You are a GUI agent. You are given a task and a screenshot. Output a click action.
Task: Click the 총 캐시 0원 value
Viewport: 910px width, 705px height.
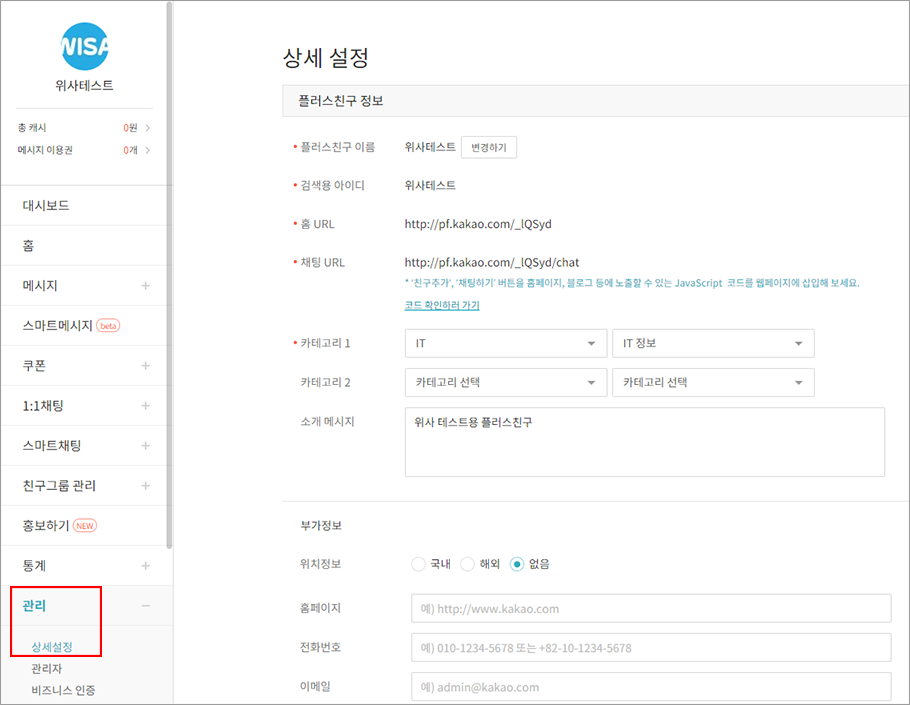131,128
